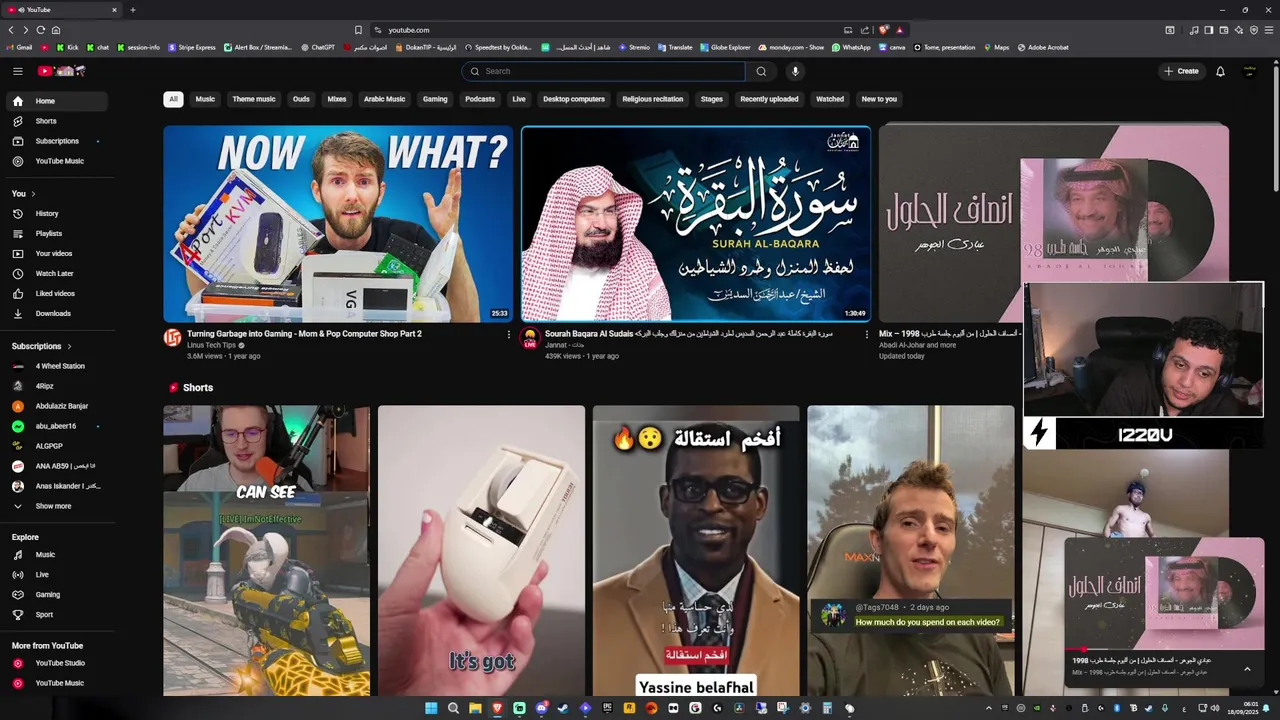1280x720 pixels.
Task: Open more options for Sourah Baqara video
Action: tap(866, 335)
